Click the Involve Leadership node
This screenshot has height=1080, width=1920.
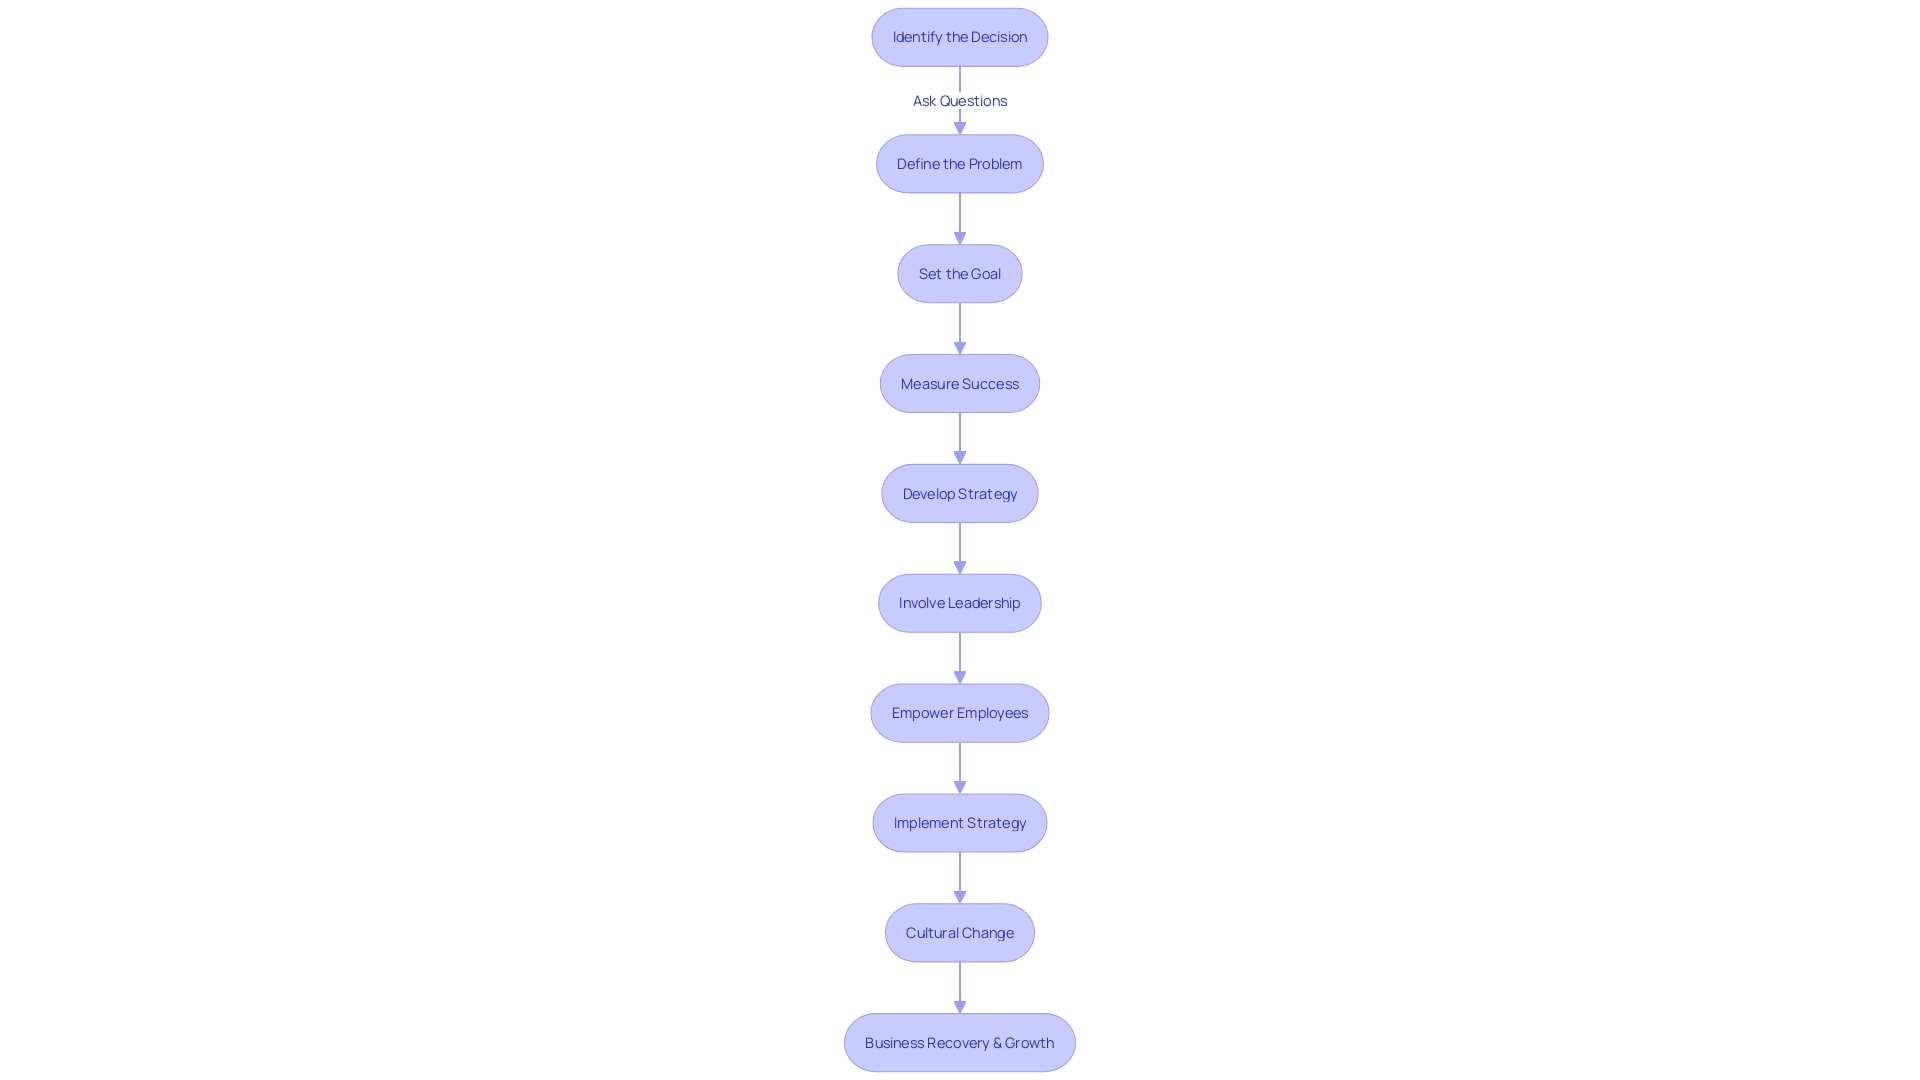click(x=960, y=603)
